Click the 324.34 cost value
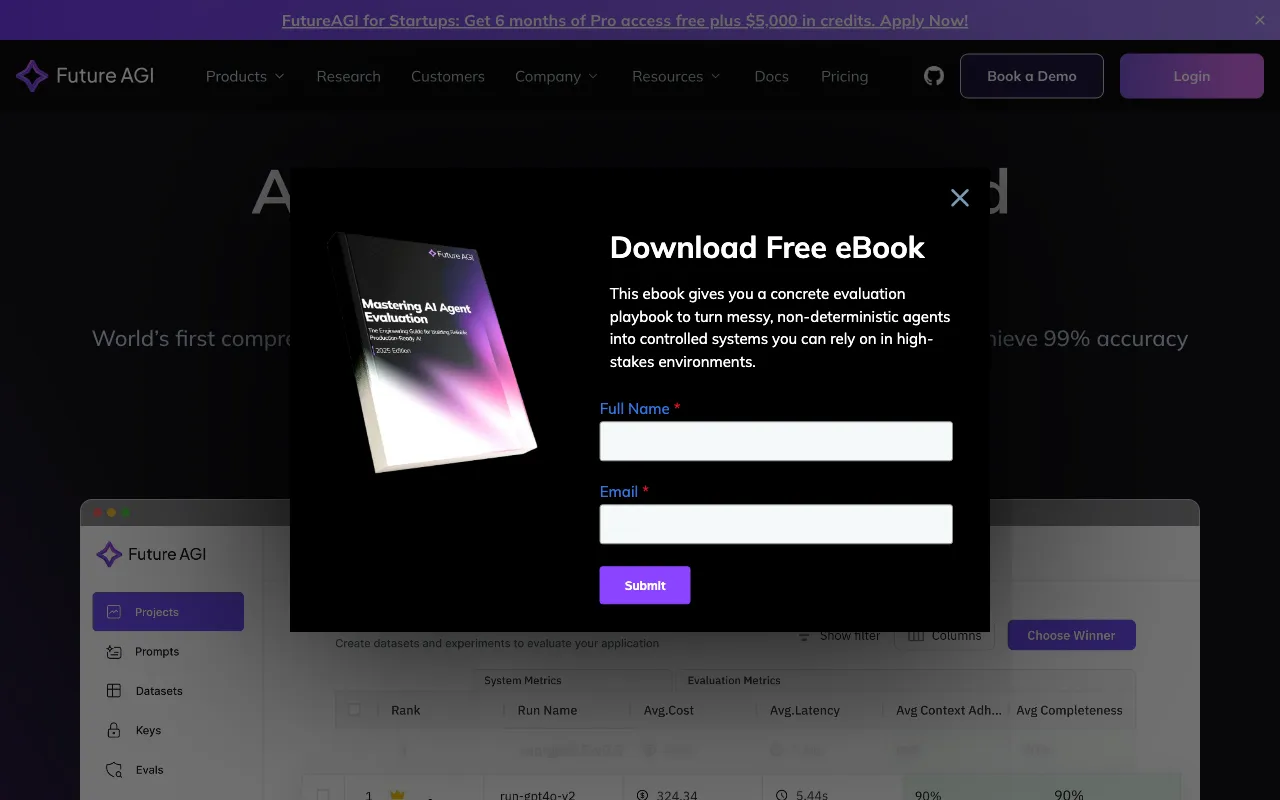The image size is (1280, 800). [677, 796]
